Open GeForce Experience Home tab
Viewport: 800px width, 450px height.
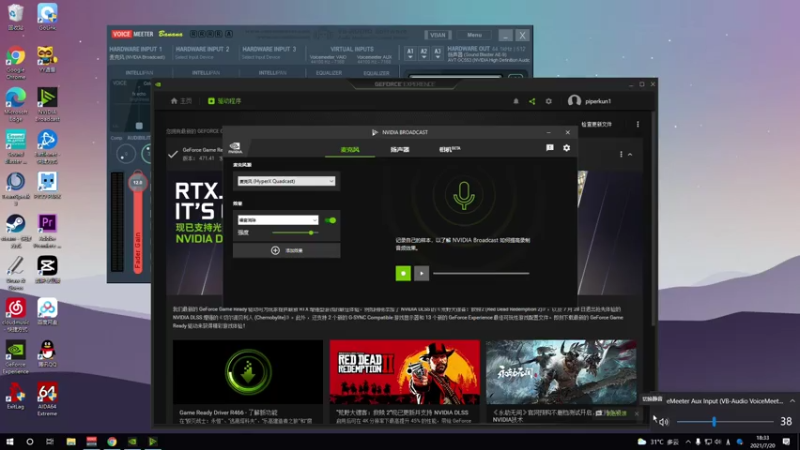181,101
